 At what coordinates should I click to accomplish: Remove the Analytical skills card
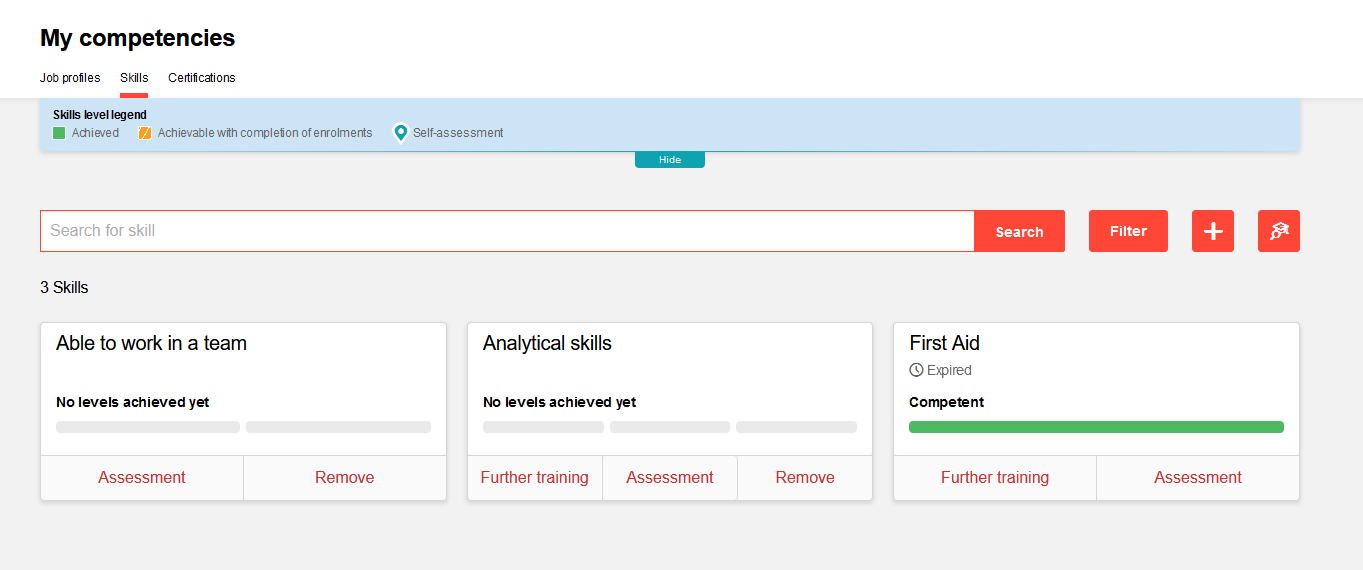point(805,478)
